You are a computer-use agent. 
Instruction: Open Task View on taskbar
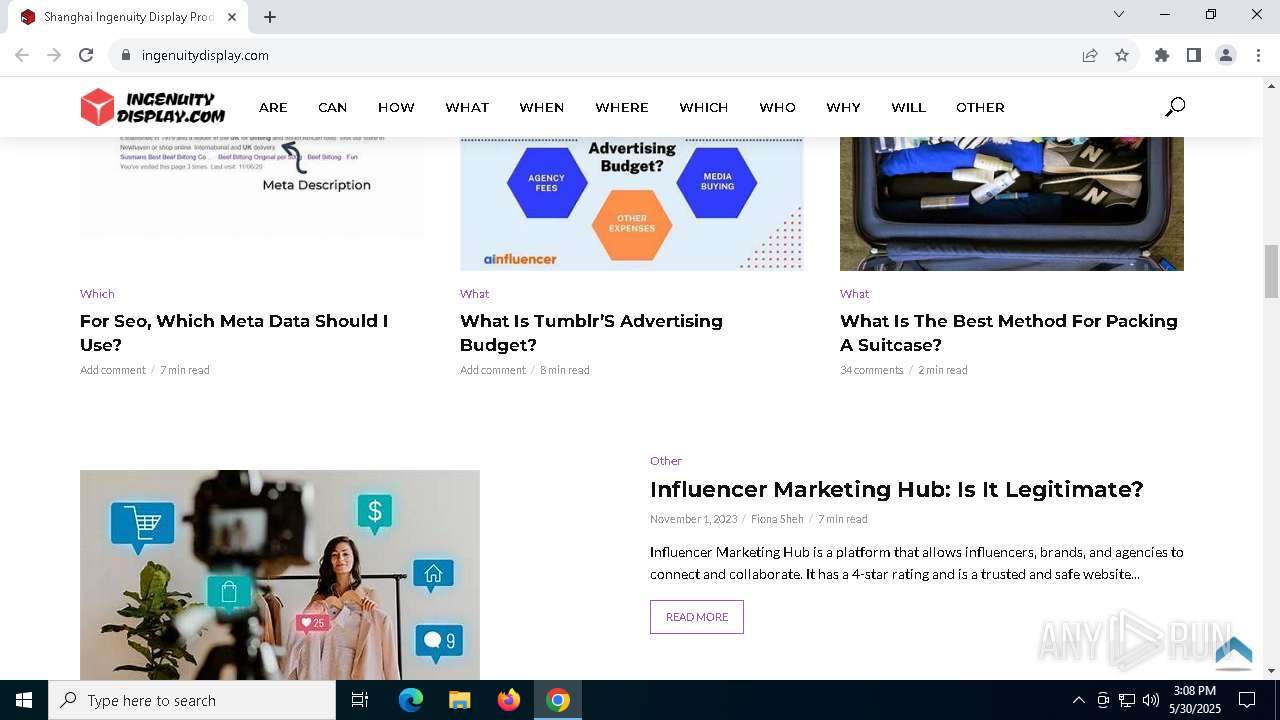tap(360, 700)
